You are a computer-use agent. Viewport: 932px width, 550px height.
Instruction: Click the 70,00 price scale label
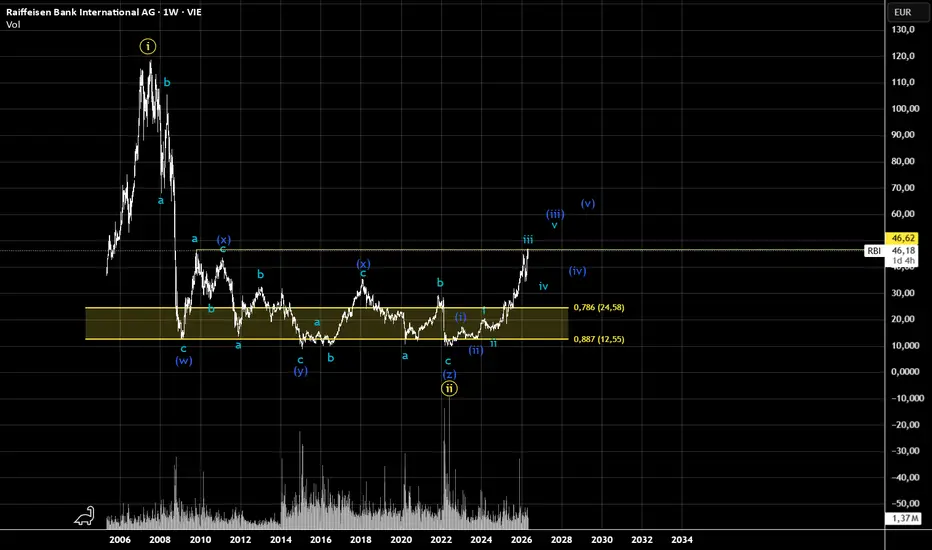(903, 187)
